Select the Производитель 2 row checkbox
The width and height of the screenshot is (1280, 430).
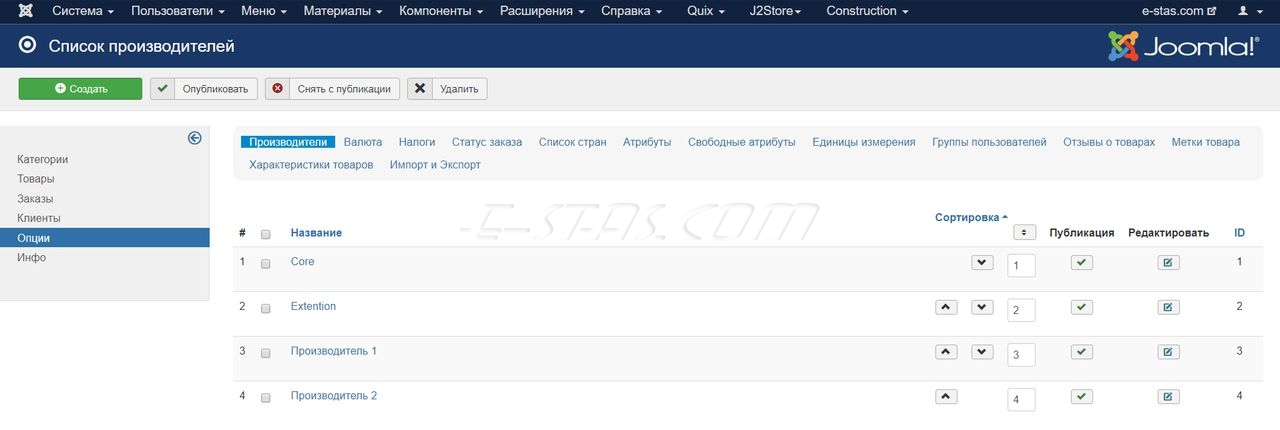point(265,398)
